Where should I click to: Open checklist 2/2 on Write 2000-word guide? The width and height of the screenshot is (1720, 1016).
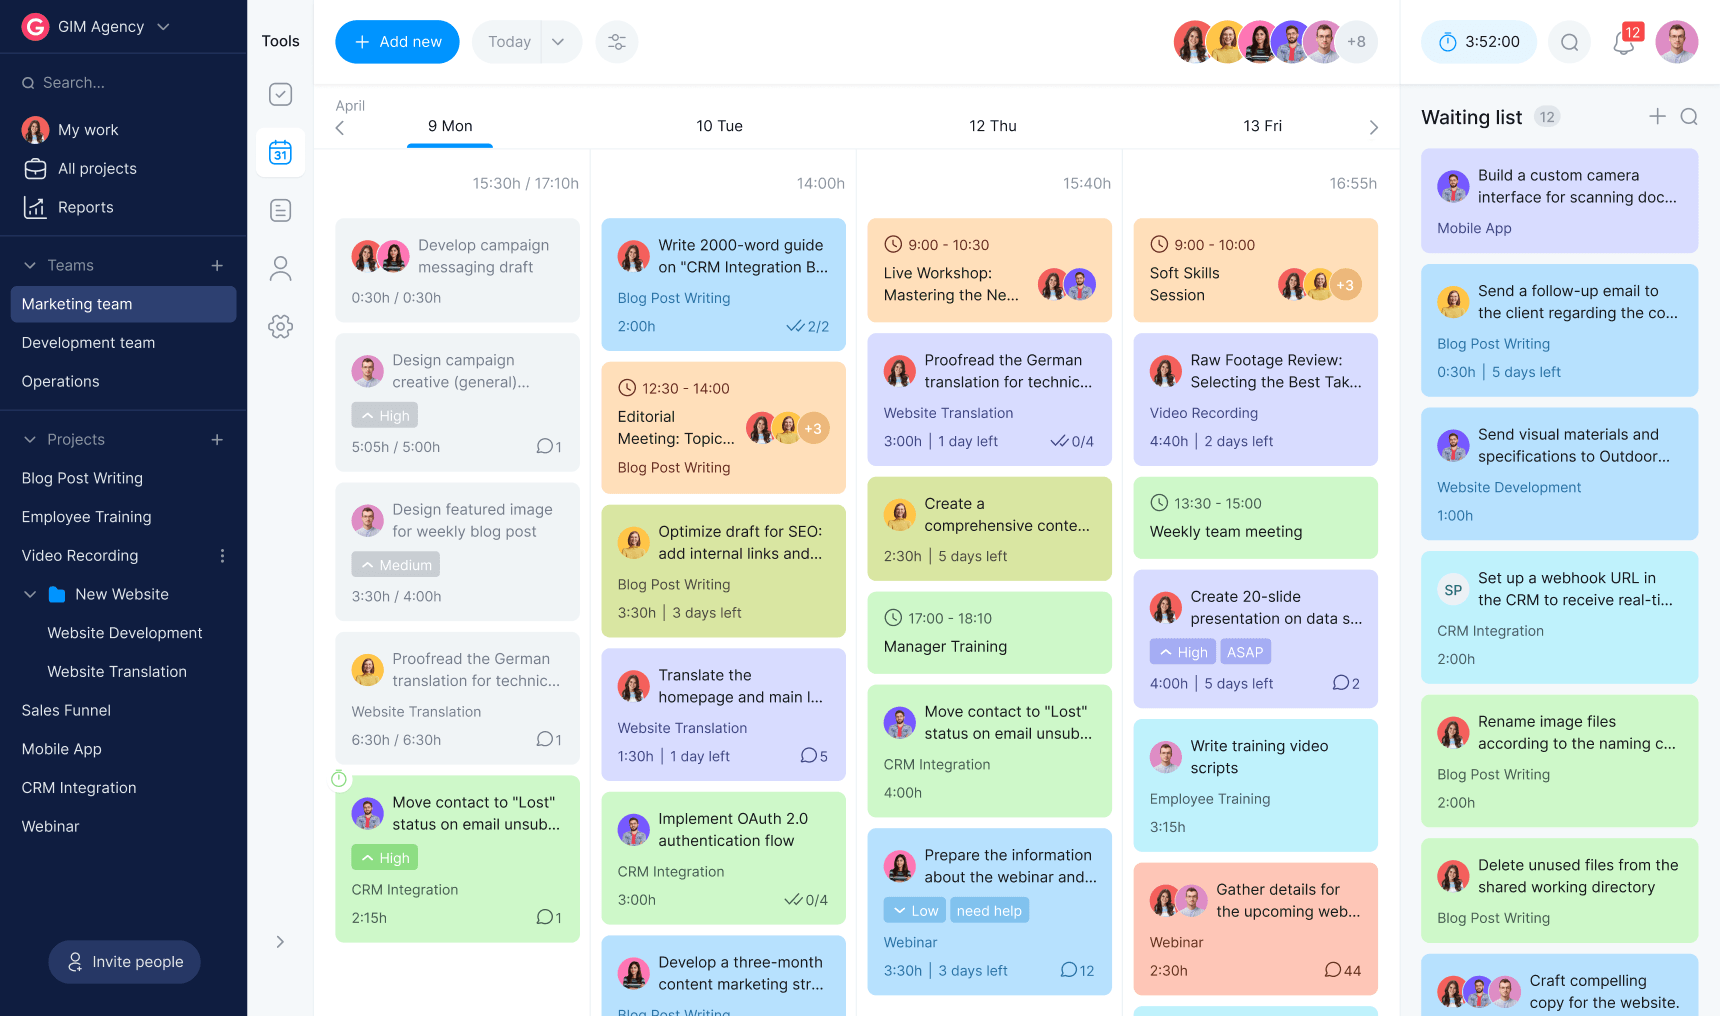(x=808, y=326)
